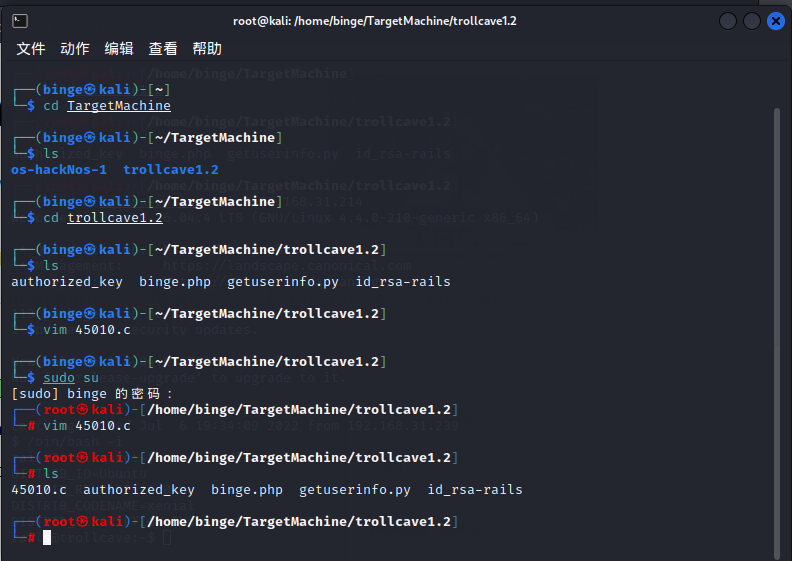Open the 查看 menu
The height and width of the screenshot is (561, 792).
(x=163, y=48)
